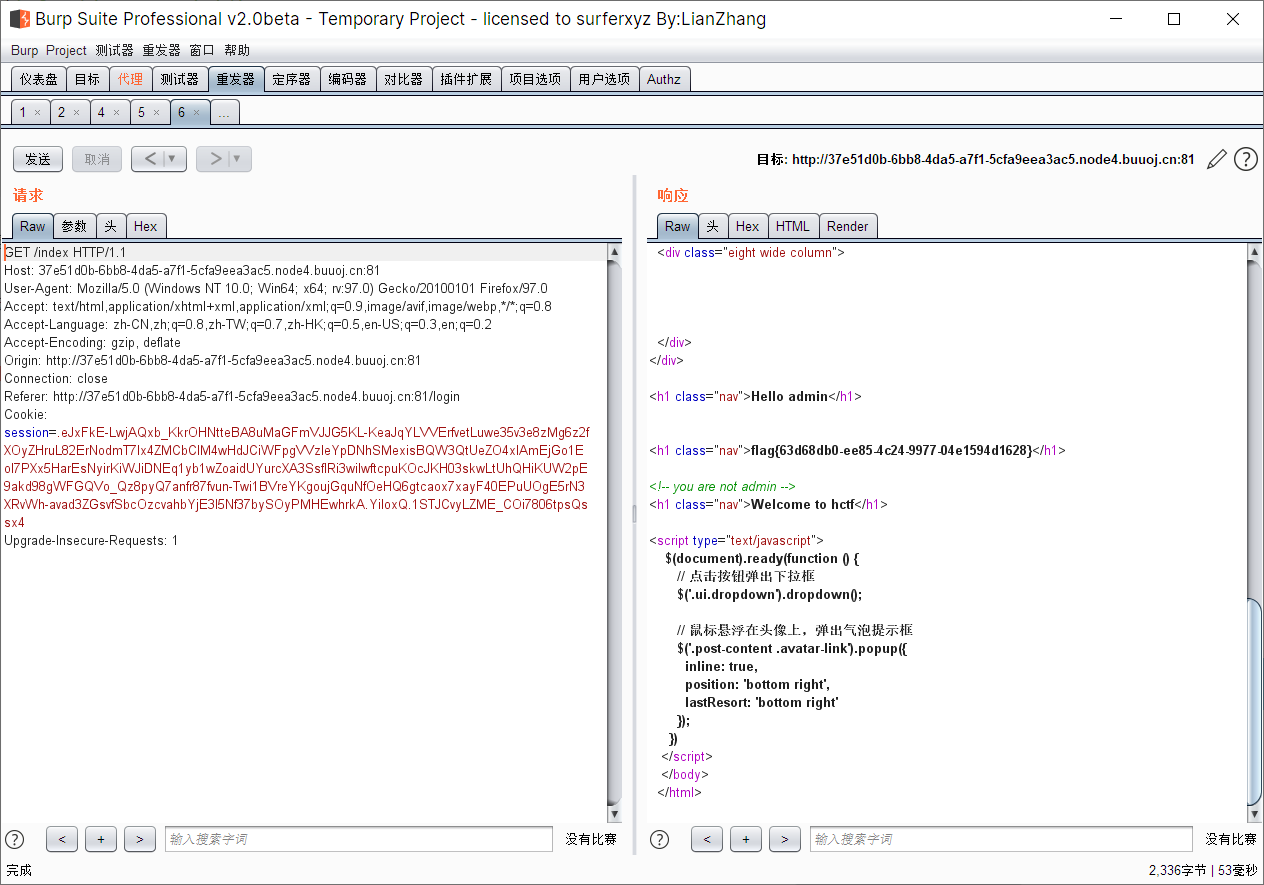Image resolution: width=1264 pixels, height=885 pixels.
Task: Open the repeater help question-mark icon
Action: [x=1245, y=159]
